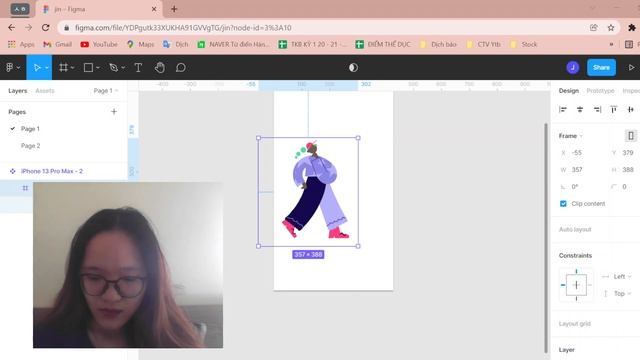Viewport: 640px width, 360px height.
Task: Toggle the Clip content checkbox
Action: point(563,203)
